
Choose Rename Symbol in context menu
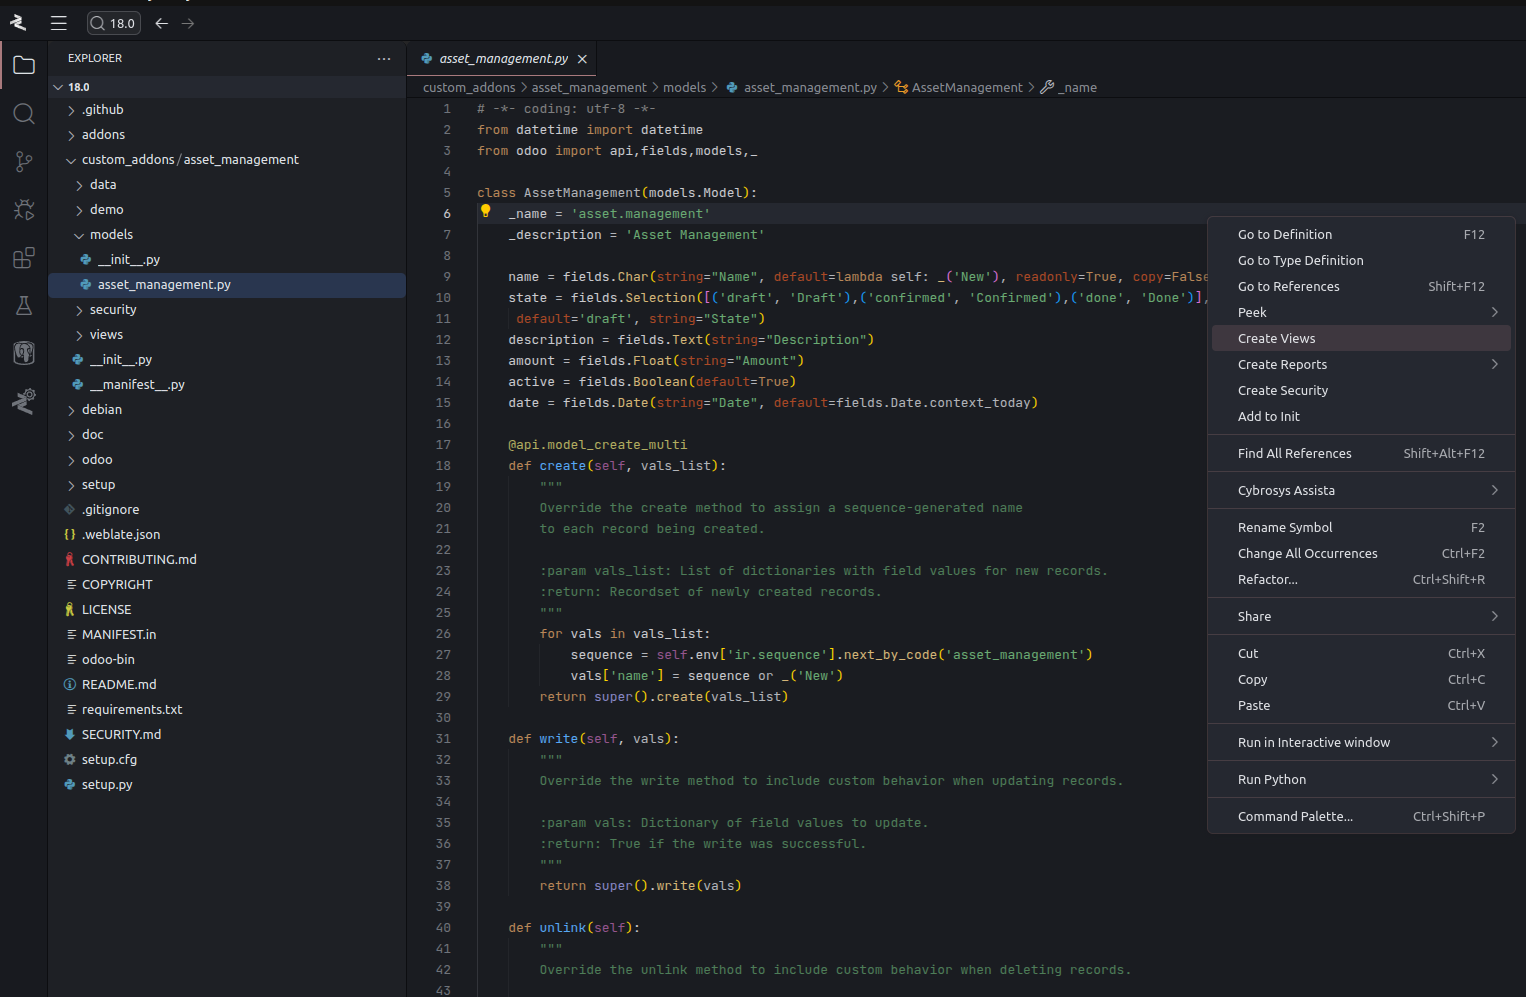pos(1284,528)
